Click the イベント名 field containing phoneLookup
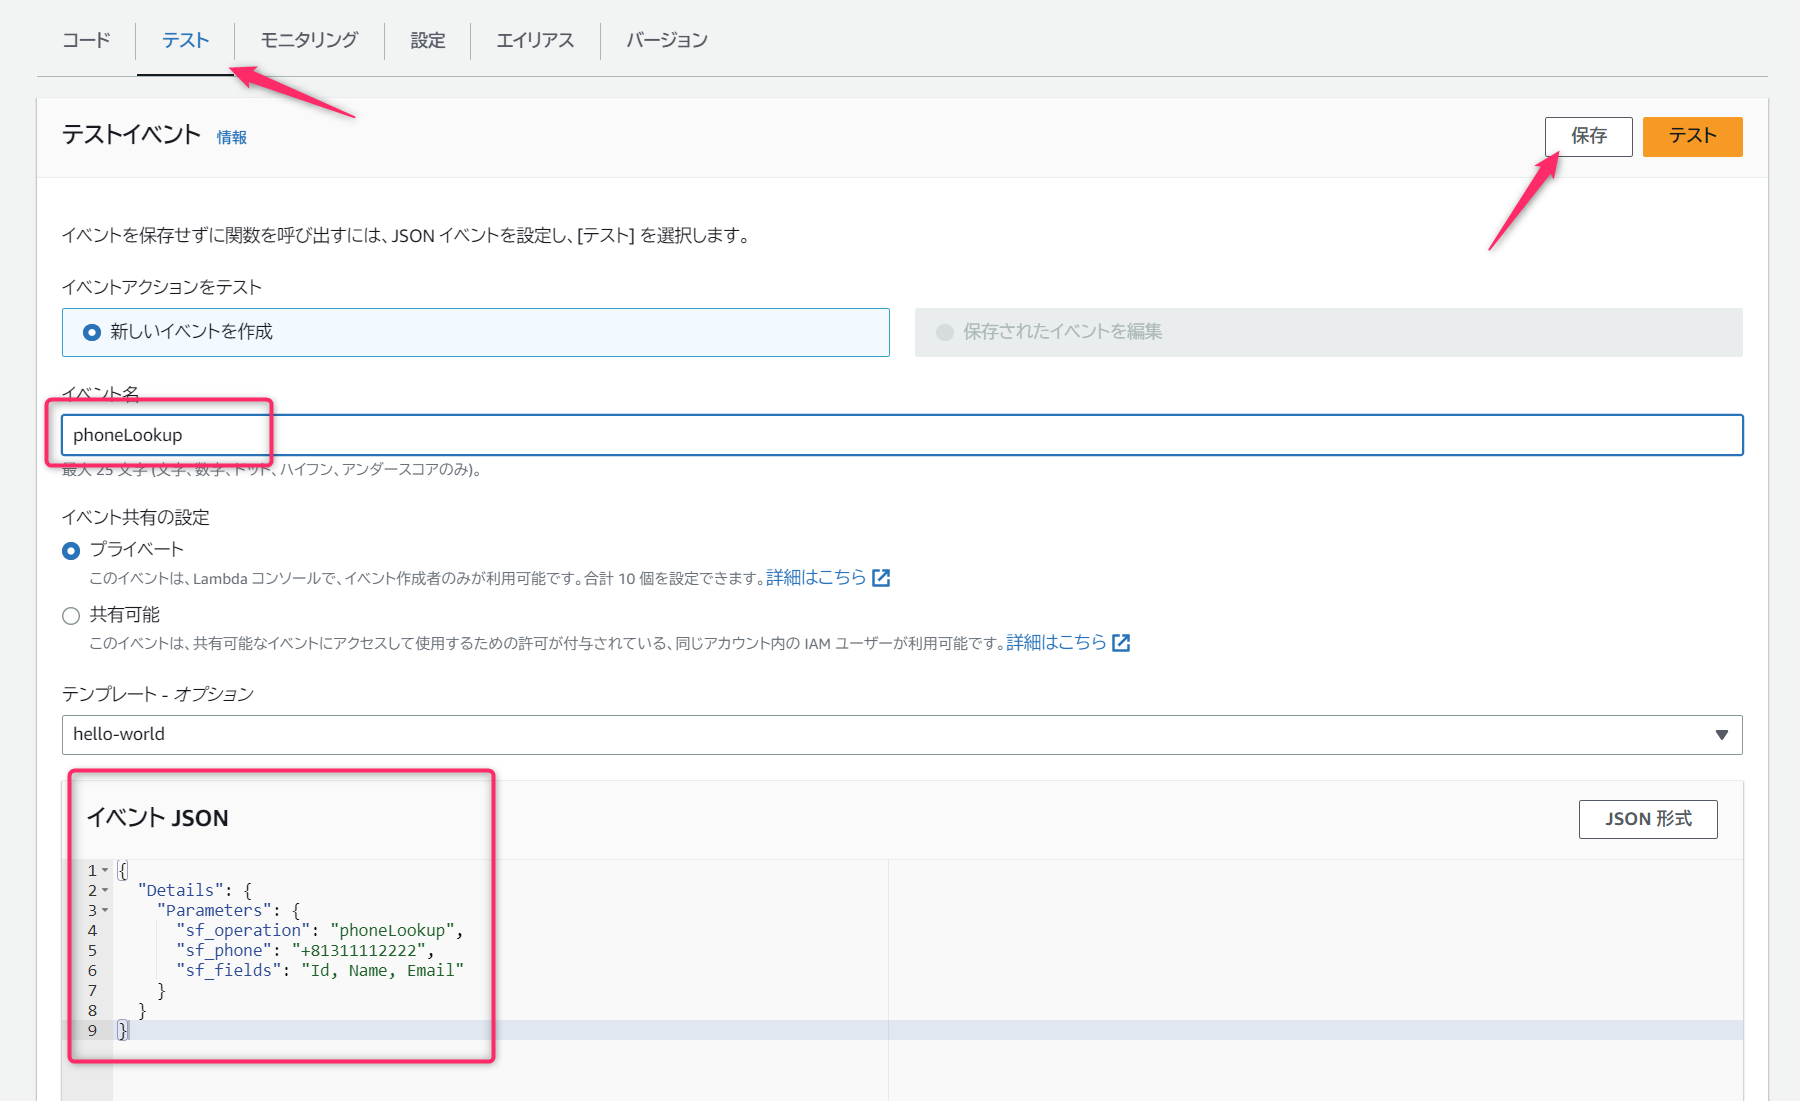 pyautogui.click(x=902, y=435)
